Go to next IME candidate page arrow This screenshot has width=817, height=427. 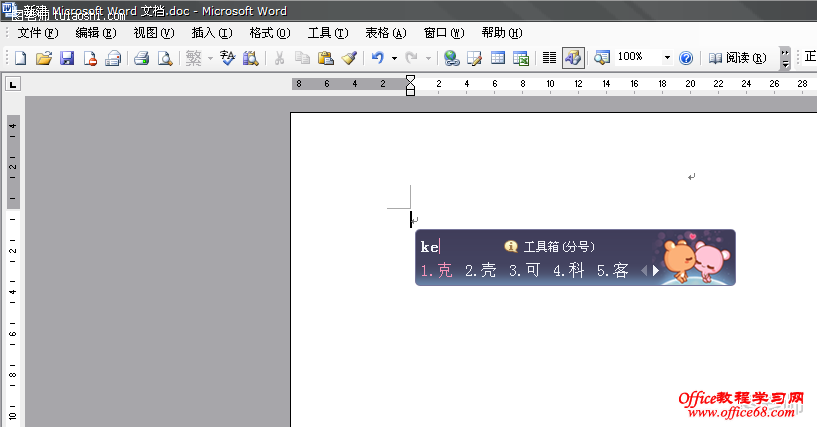[656, 270]
